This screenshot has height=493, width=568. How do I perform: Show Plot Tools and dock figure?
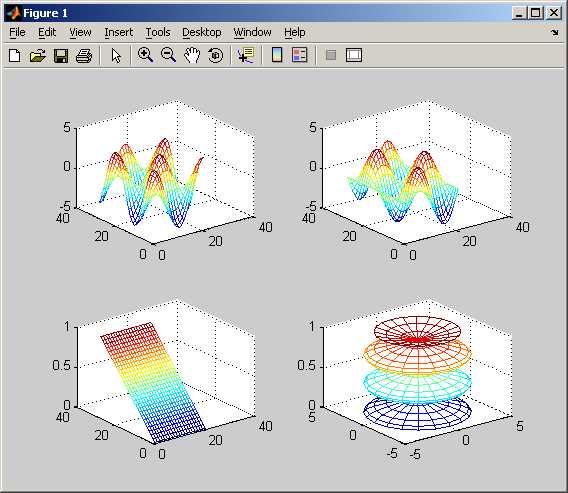click(354, 55)
